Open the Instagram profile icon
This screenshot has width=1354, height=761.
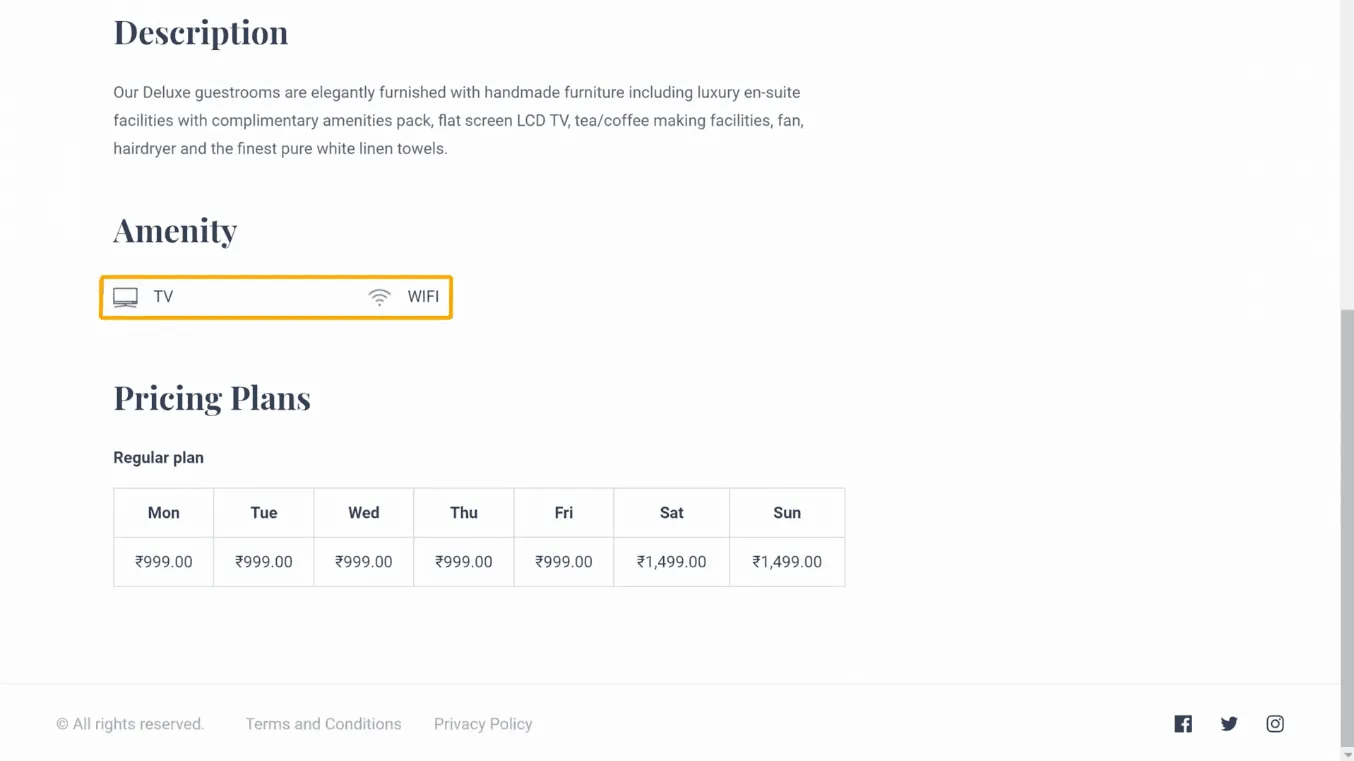(1275, 724)
